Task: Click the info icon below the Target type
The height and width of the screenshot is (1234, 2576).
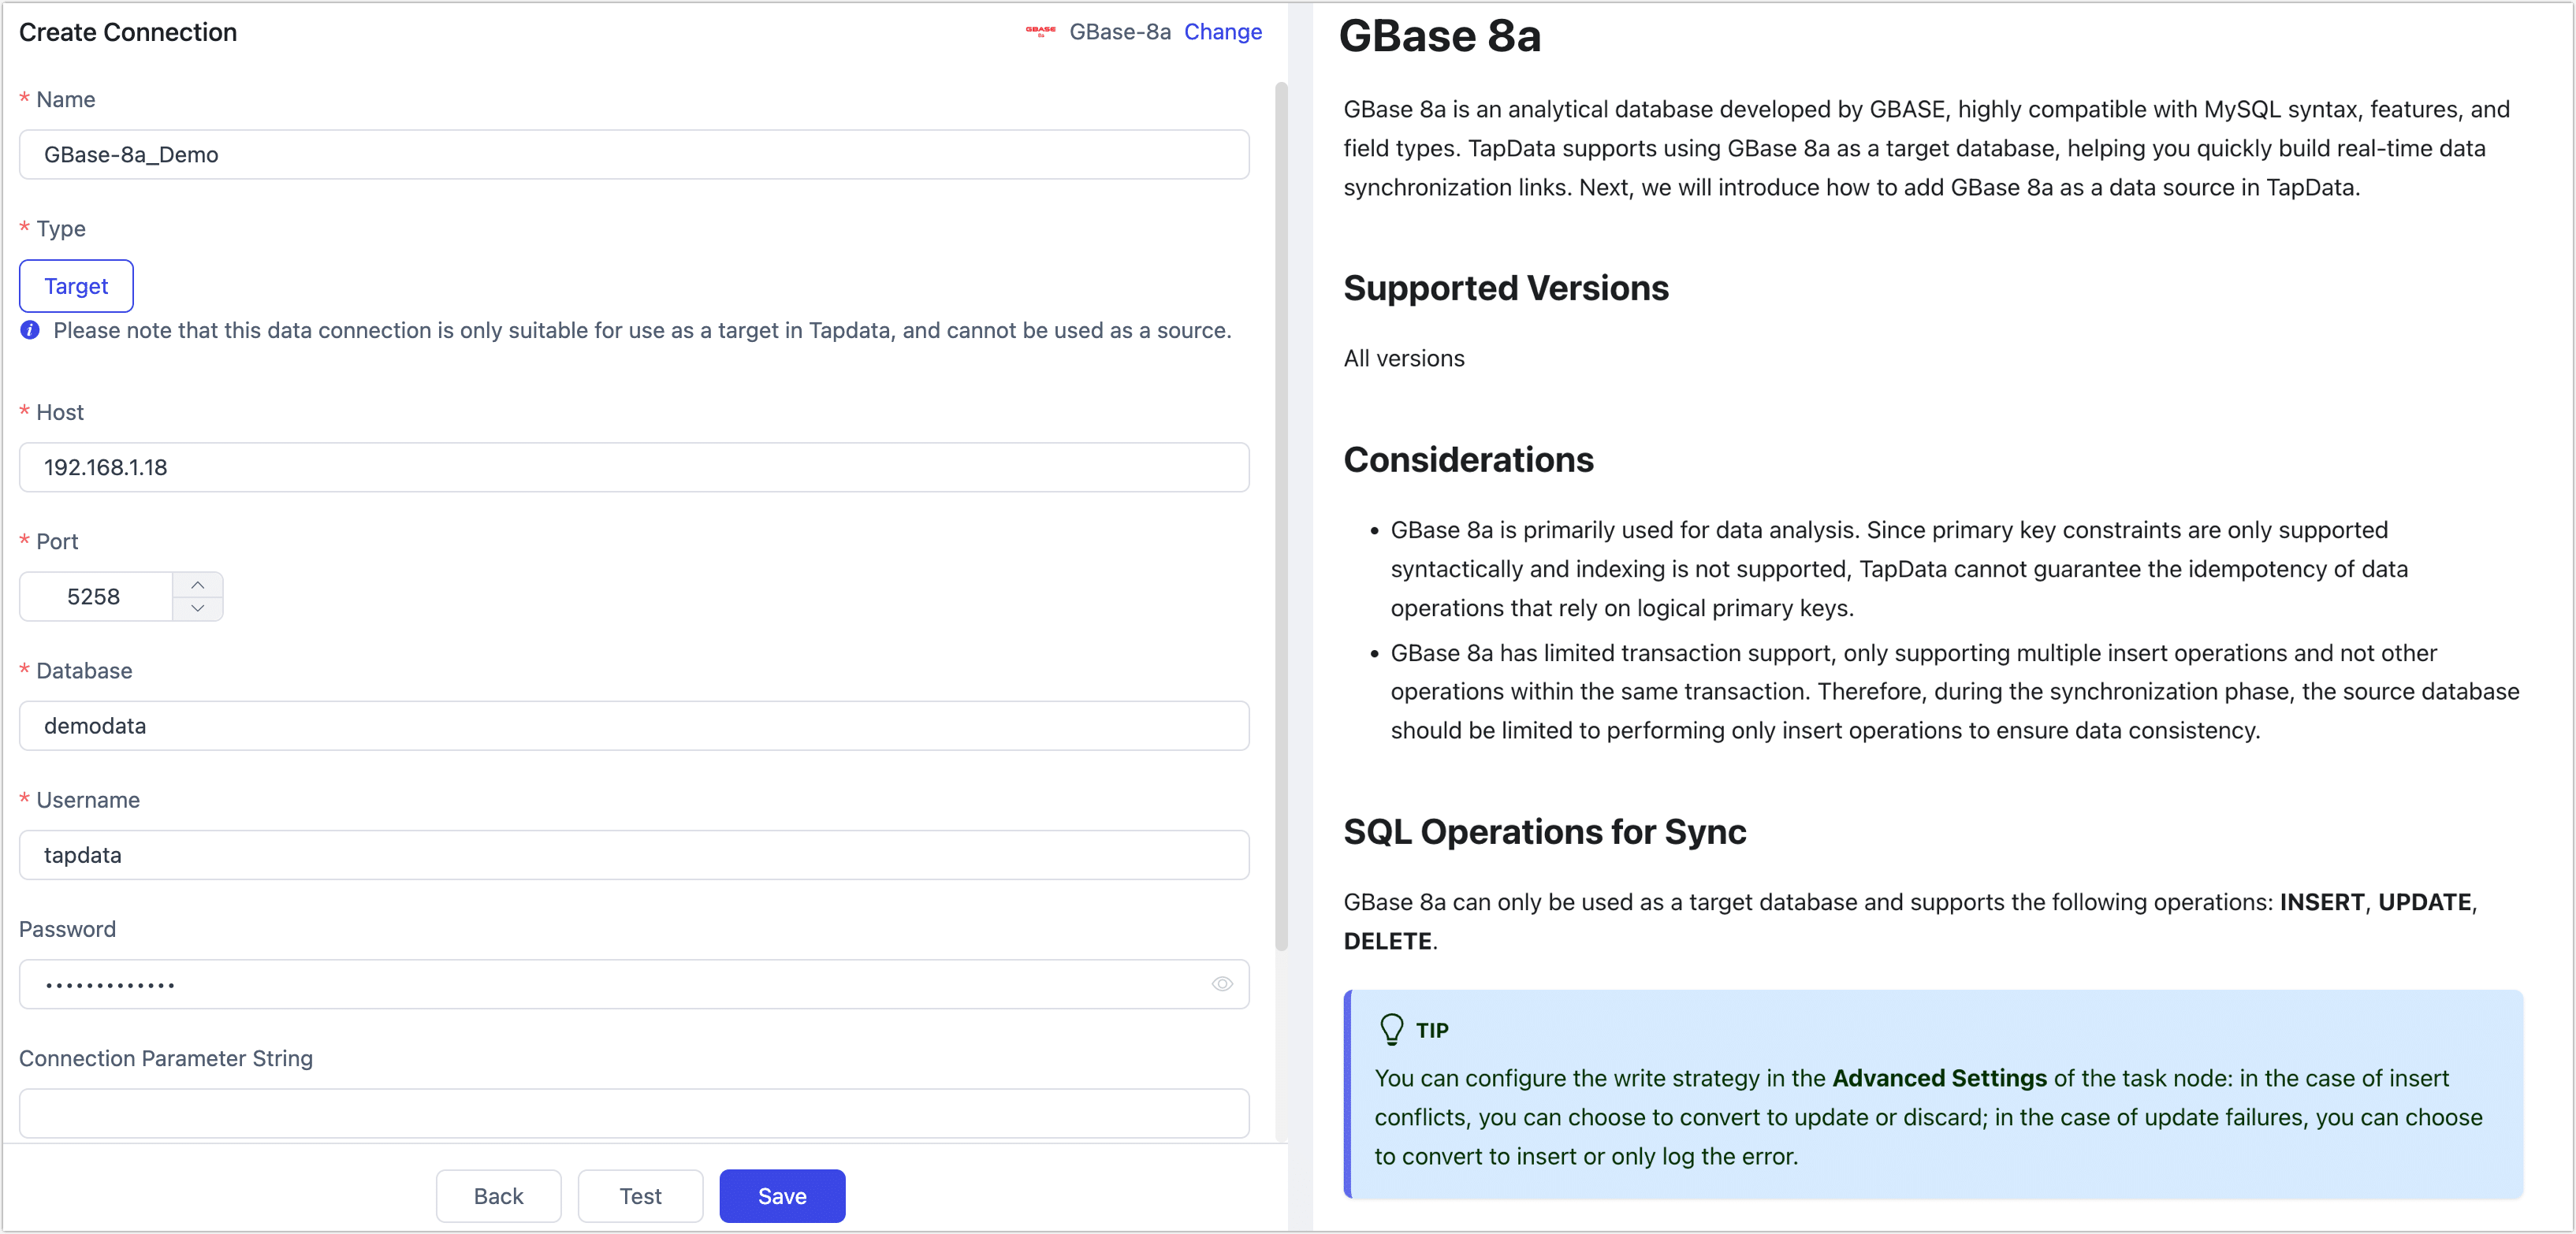Action: (x=29, y=331)
